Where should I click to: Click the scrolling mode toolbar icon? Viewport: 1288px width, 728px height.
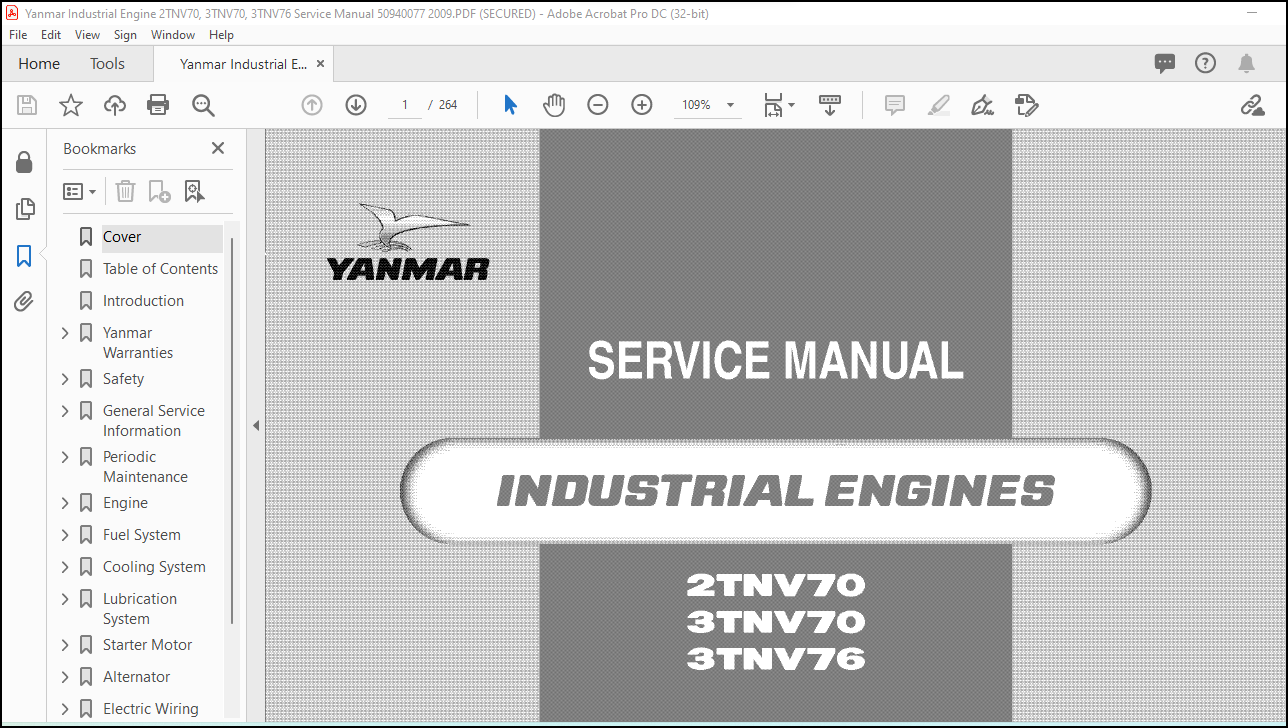click(830, 105)
